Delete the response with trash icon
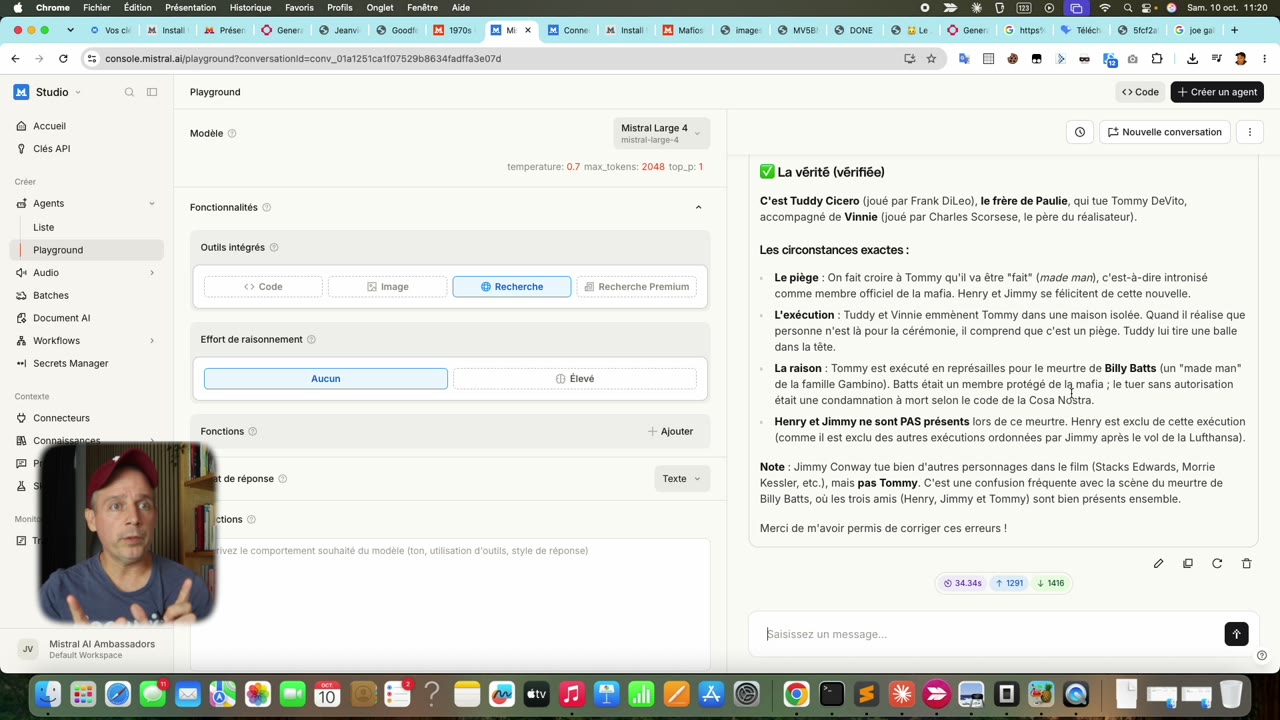This screenshot has width=1280, height=720. [1246, 564]
